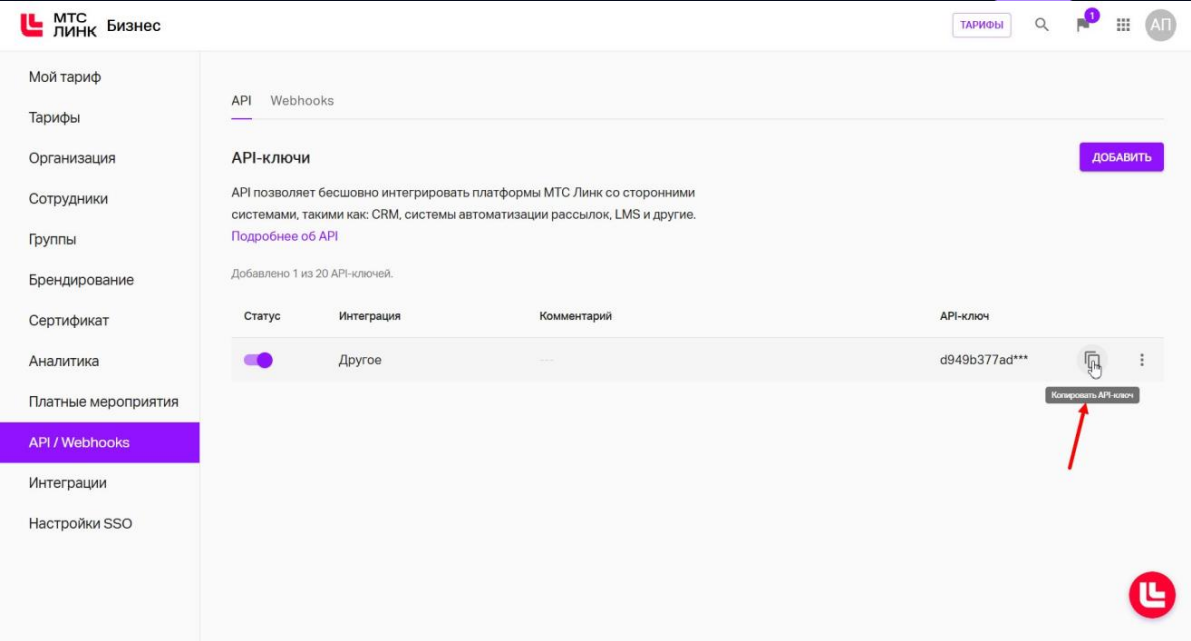
Task: Switch to the Webhooks tab
Action: click(x=302, y=101)
